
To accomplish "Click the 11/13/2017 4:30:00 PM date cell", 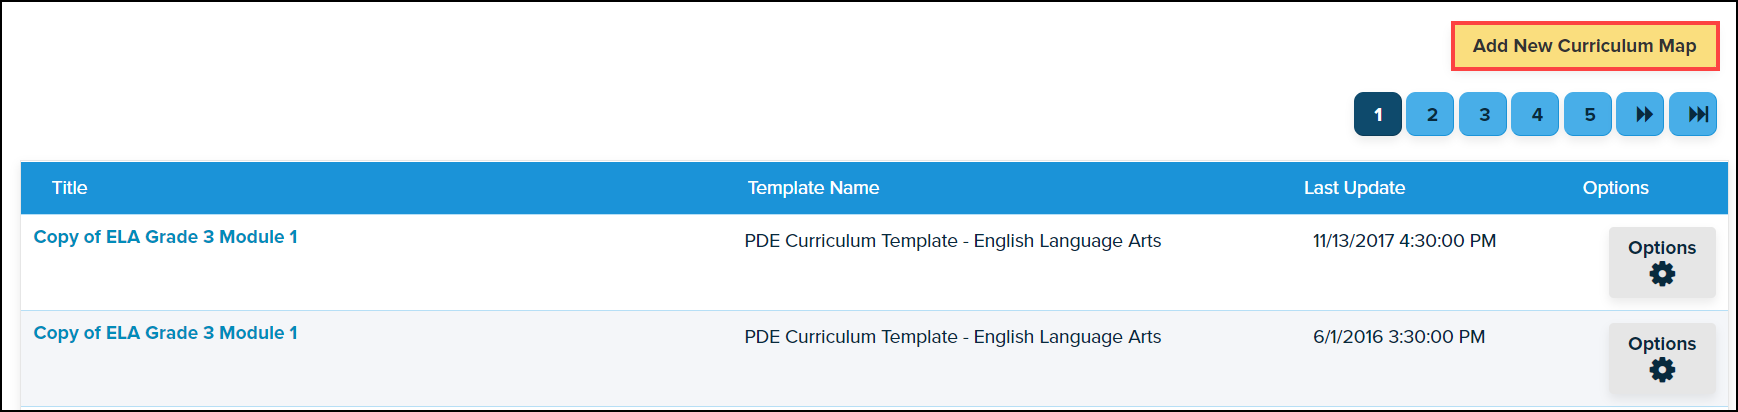I will pyautogui.click(x=1404, y=241).
